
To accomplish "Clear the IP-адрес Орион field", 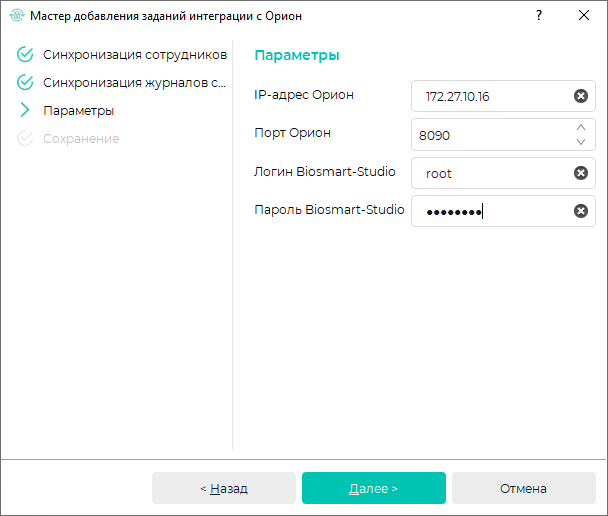I will 580,96.
